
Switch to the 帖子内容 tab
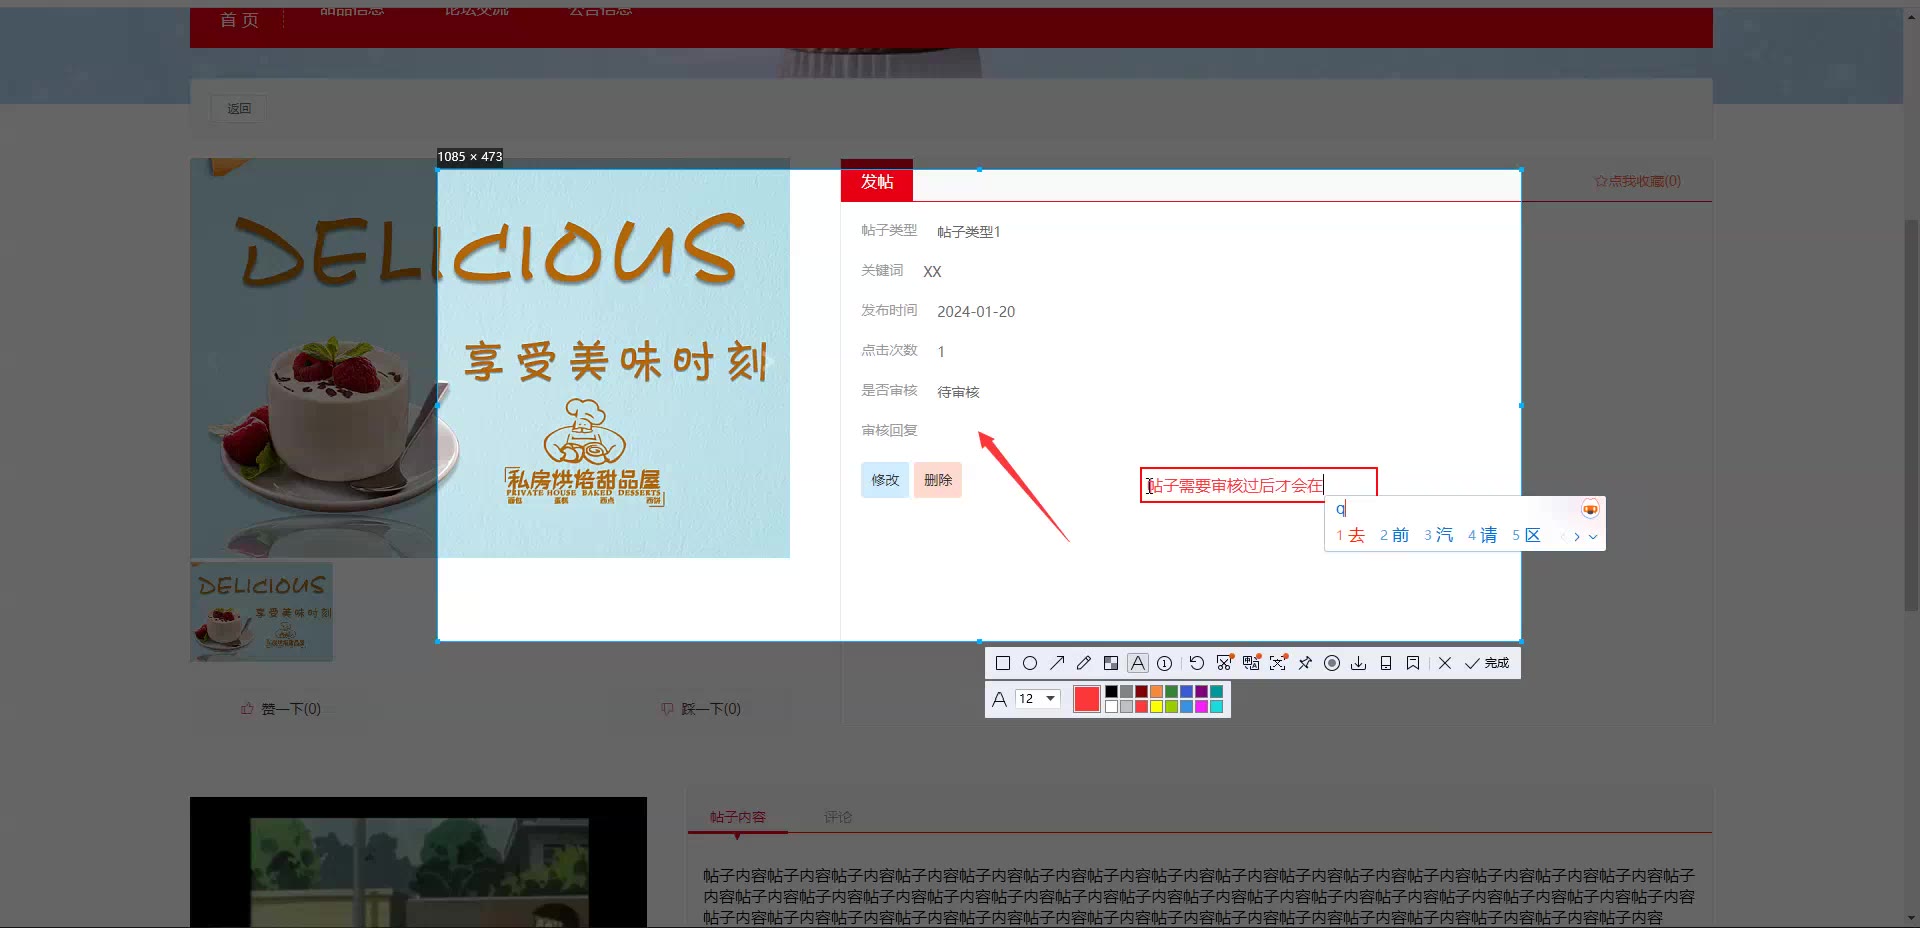point(738,817)
